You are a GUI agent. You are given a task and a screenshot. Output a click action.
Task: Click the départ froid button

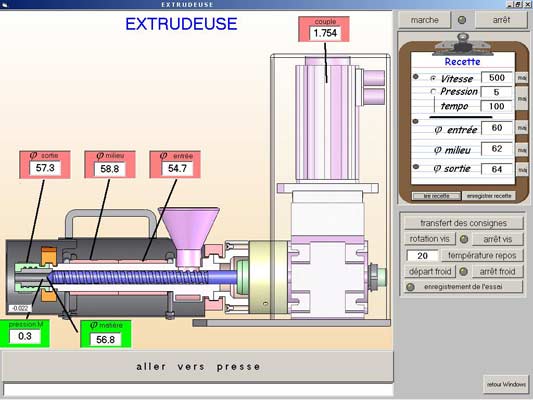pyautogui.click(x=430, y=272)
